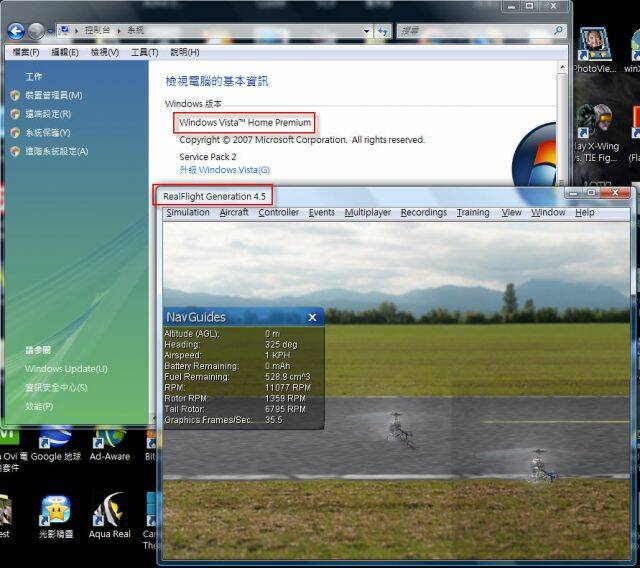The width and height of the screenshot is (640, 568).
Task: Open 系統保護(V) link
Action: tap(48, 133)
